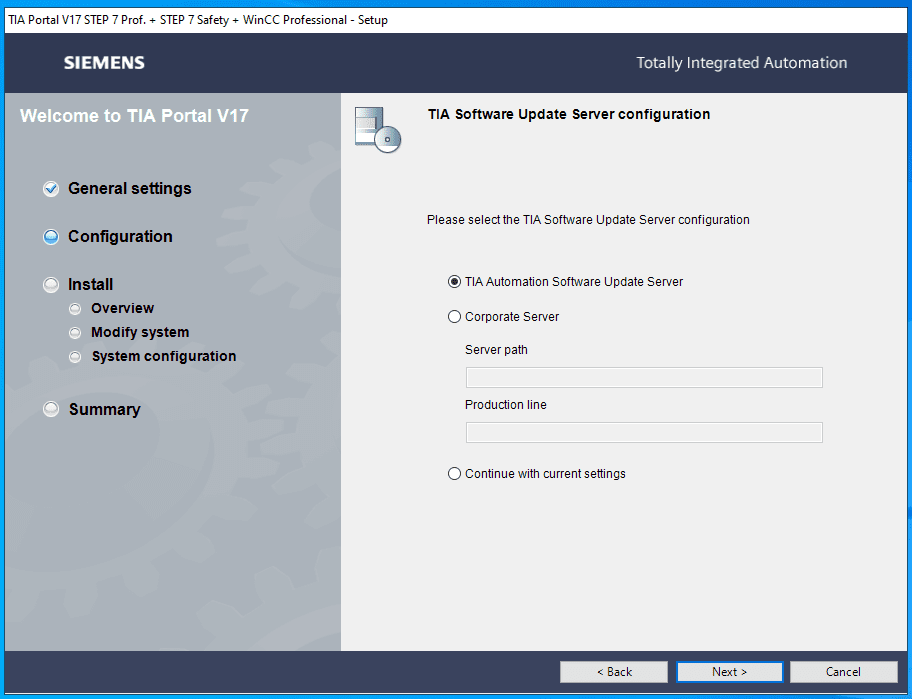This screenshot has height=699, width=912.
Task: Click the setup window title bar text
Action: pyautogui.click(x=198, y=20)
